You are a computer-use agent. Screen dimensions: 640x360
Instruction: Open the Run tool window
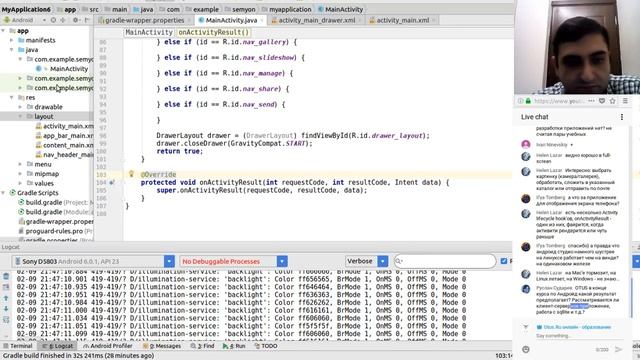pos(234,346)
